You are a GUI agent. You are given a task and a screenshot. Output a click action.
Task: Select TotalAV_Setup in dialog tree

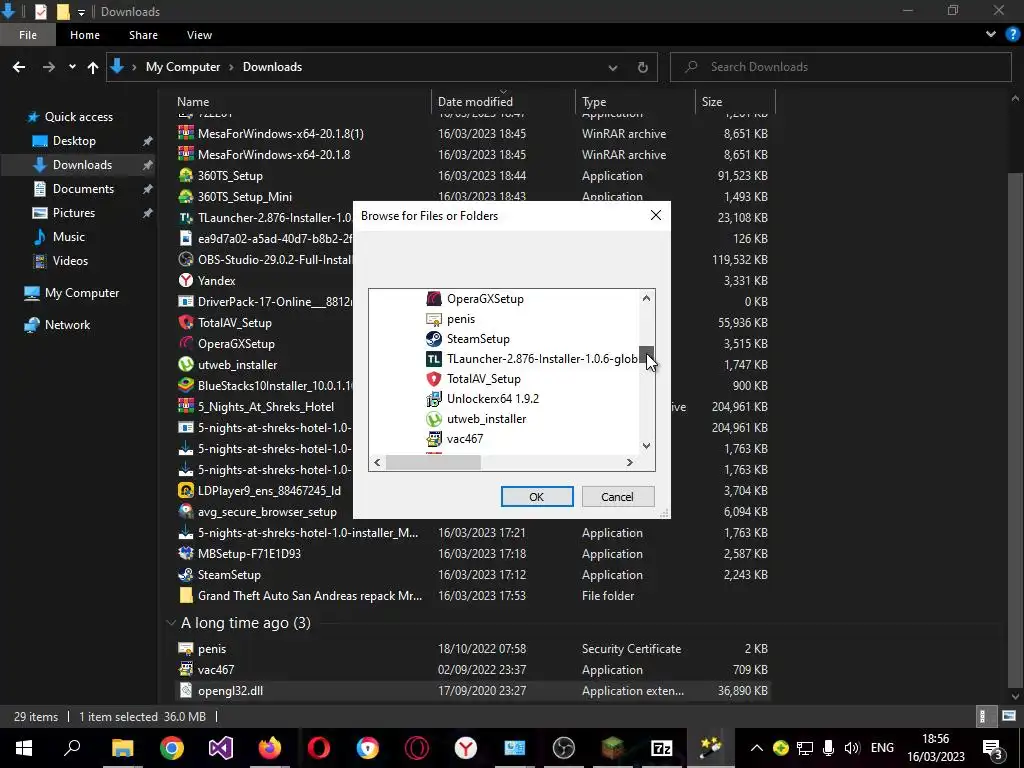(x=484, y=379)
